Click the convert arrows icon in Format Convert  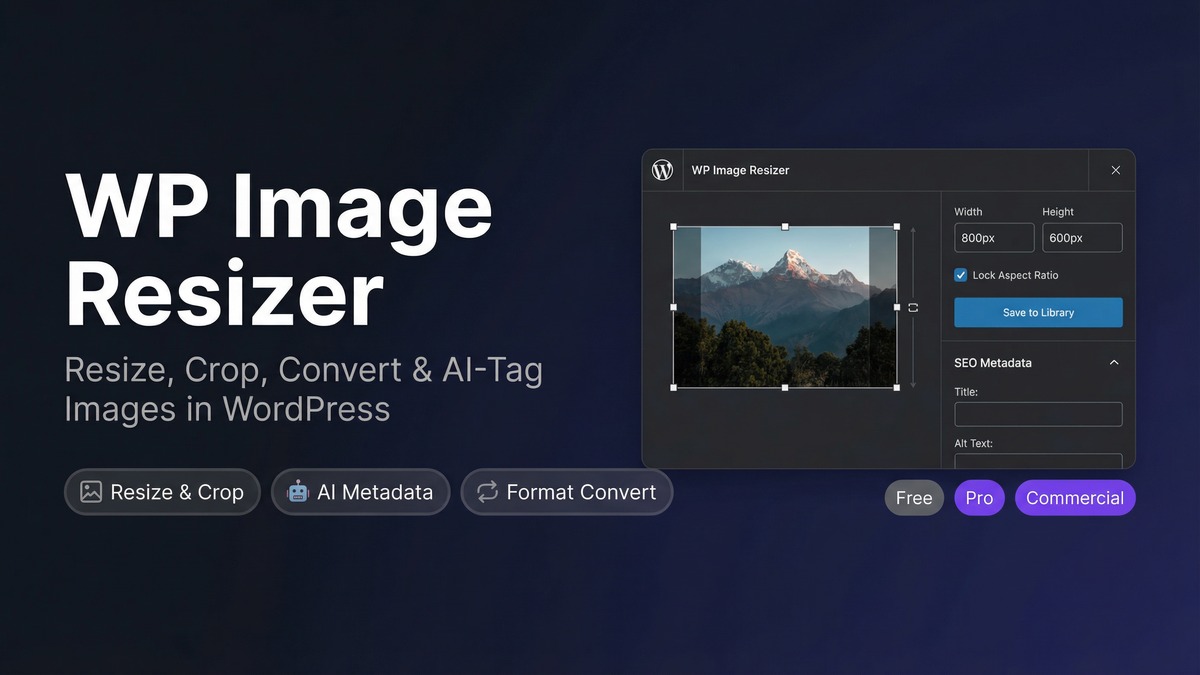(x=487, y=492)
